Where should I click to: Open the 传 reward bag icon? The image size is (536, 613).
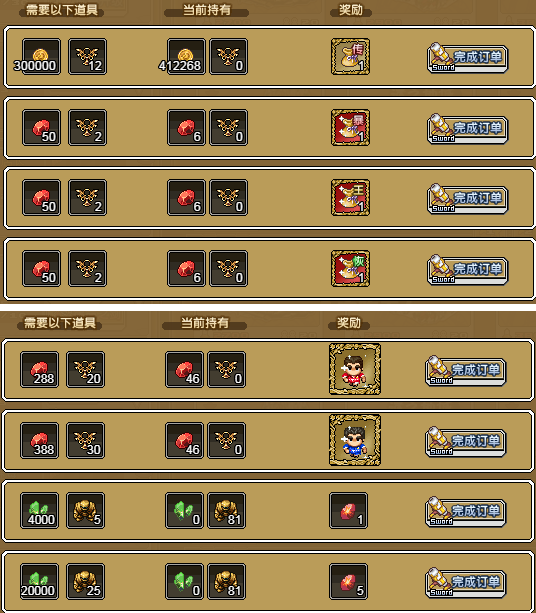[x=350, y=57]
